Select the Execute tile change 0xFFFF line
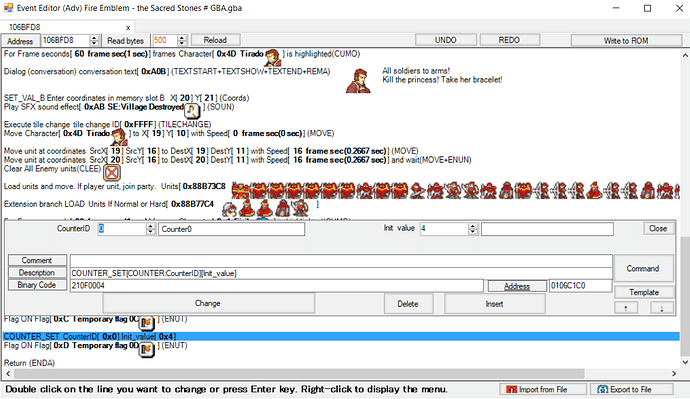Viewport: 690px width, 399px height. 108,124
